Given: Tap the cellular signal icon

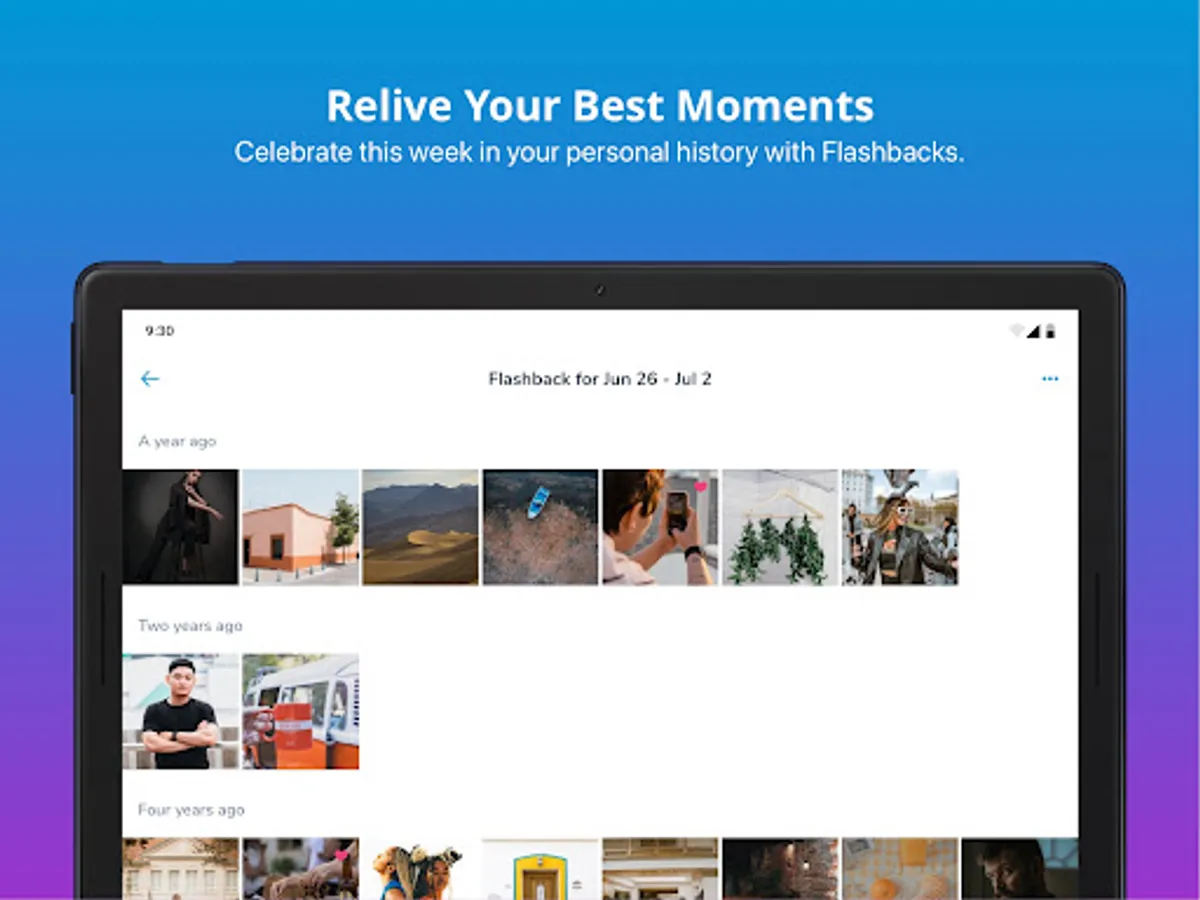Looking at the screenshot, I should coord(1034,331).
